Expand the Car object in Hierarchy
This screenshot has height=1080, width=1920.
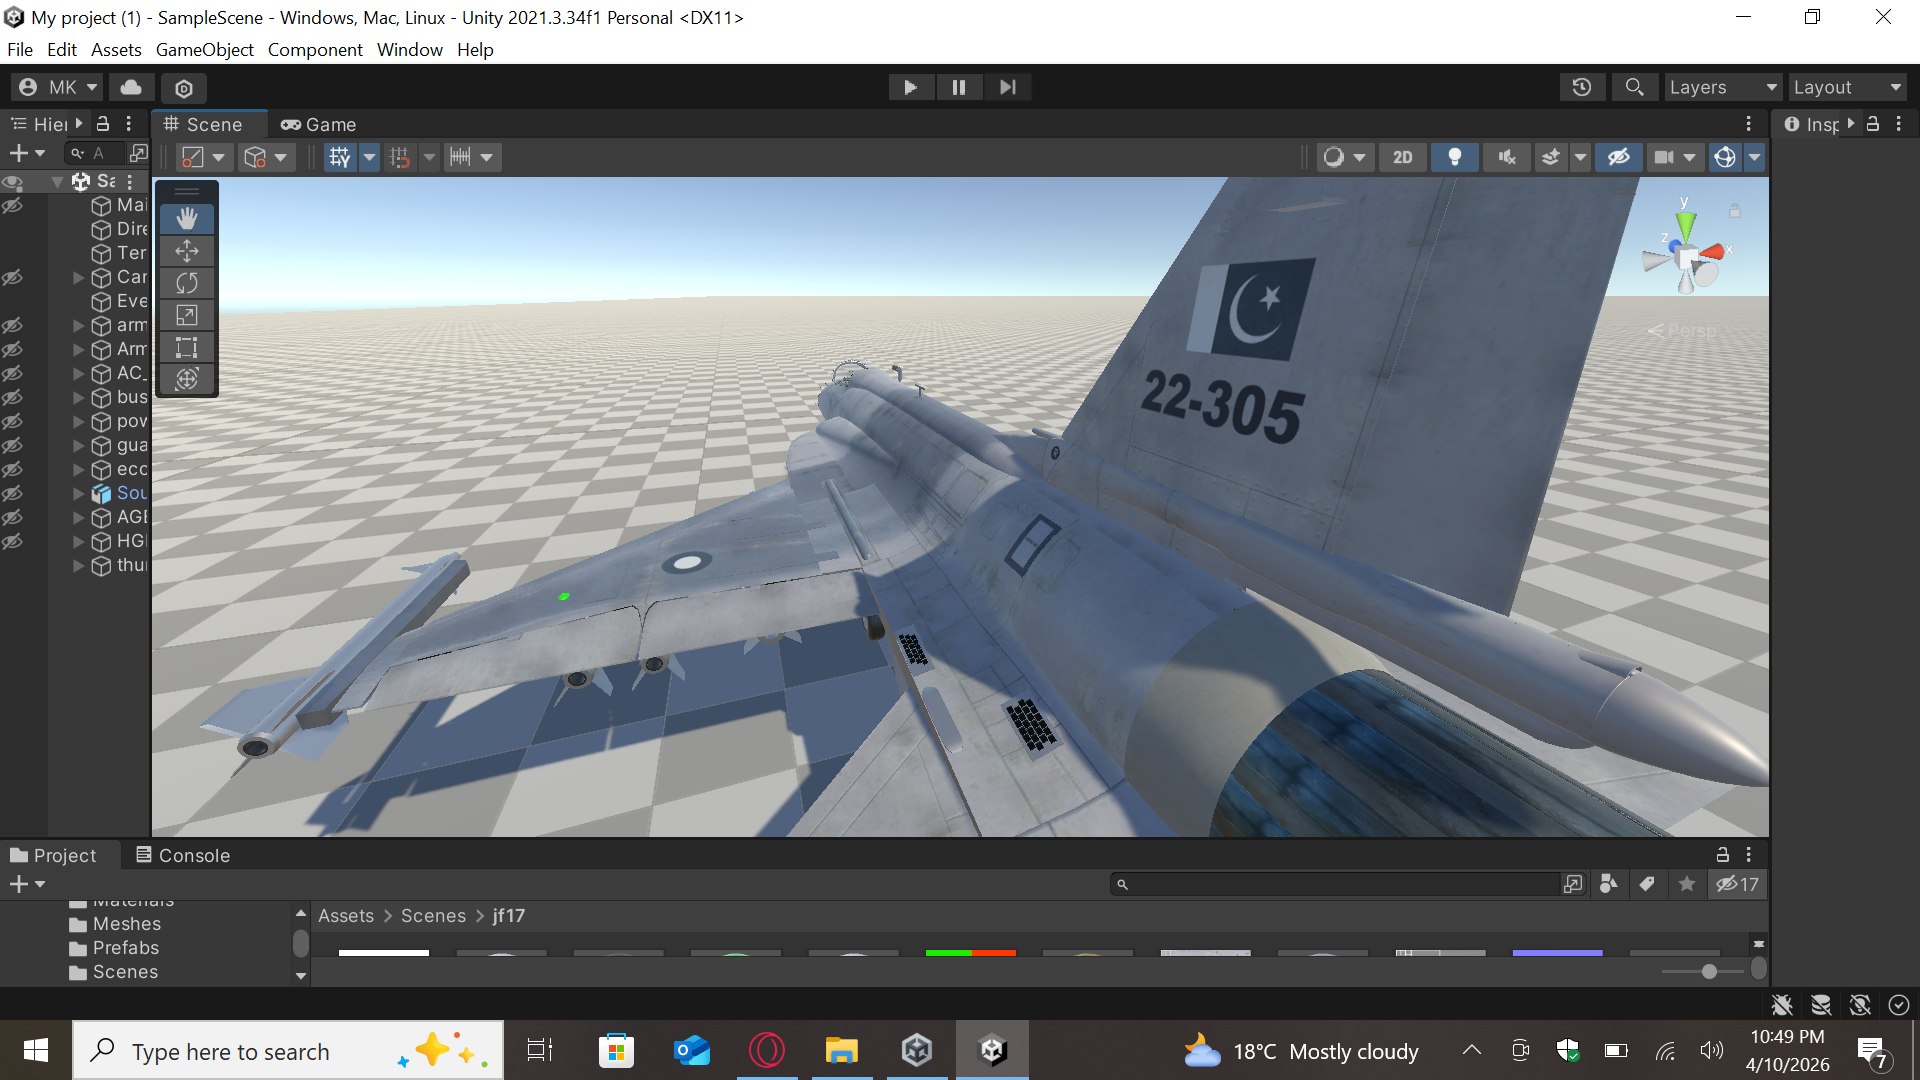pos(78,277)
